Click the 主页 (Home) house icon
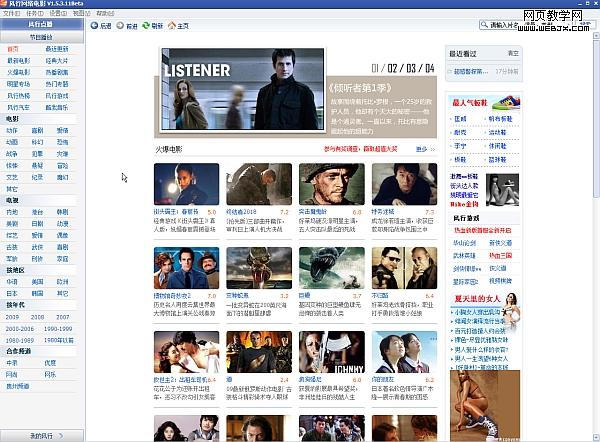The width and height of the screenshot is (600, 442). (170, 26)
